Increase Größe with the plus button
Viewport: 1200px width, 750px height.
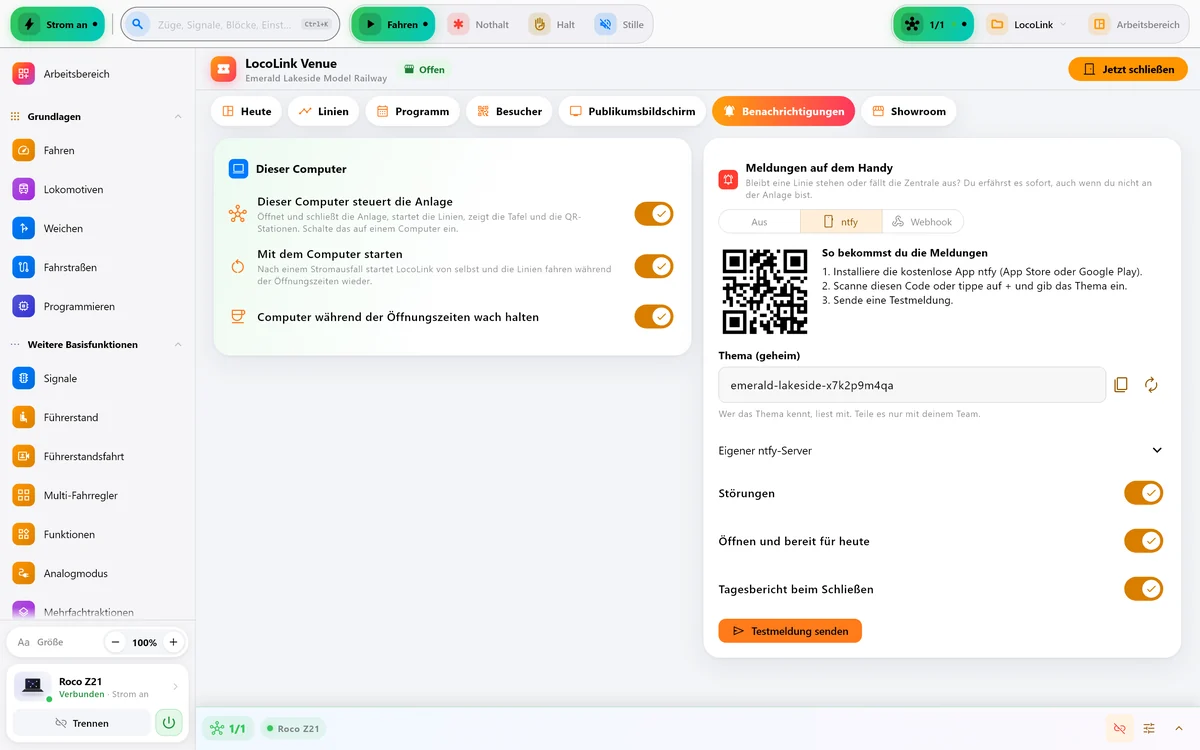(x=173, y=642)
